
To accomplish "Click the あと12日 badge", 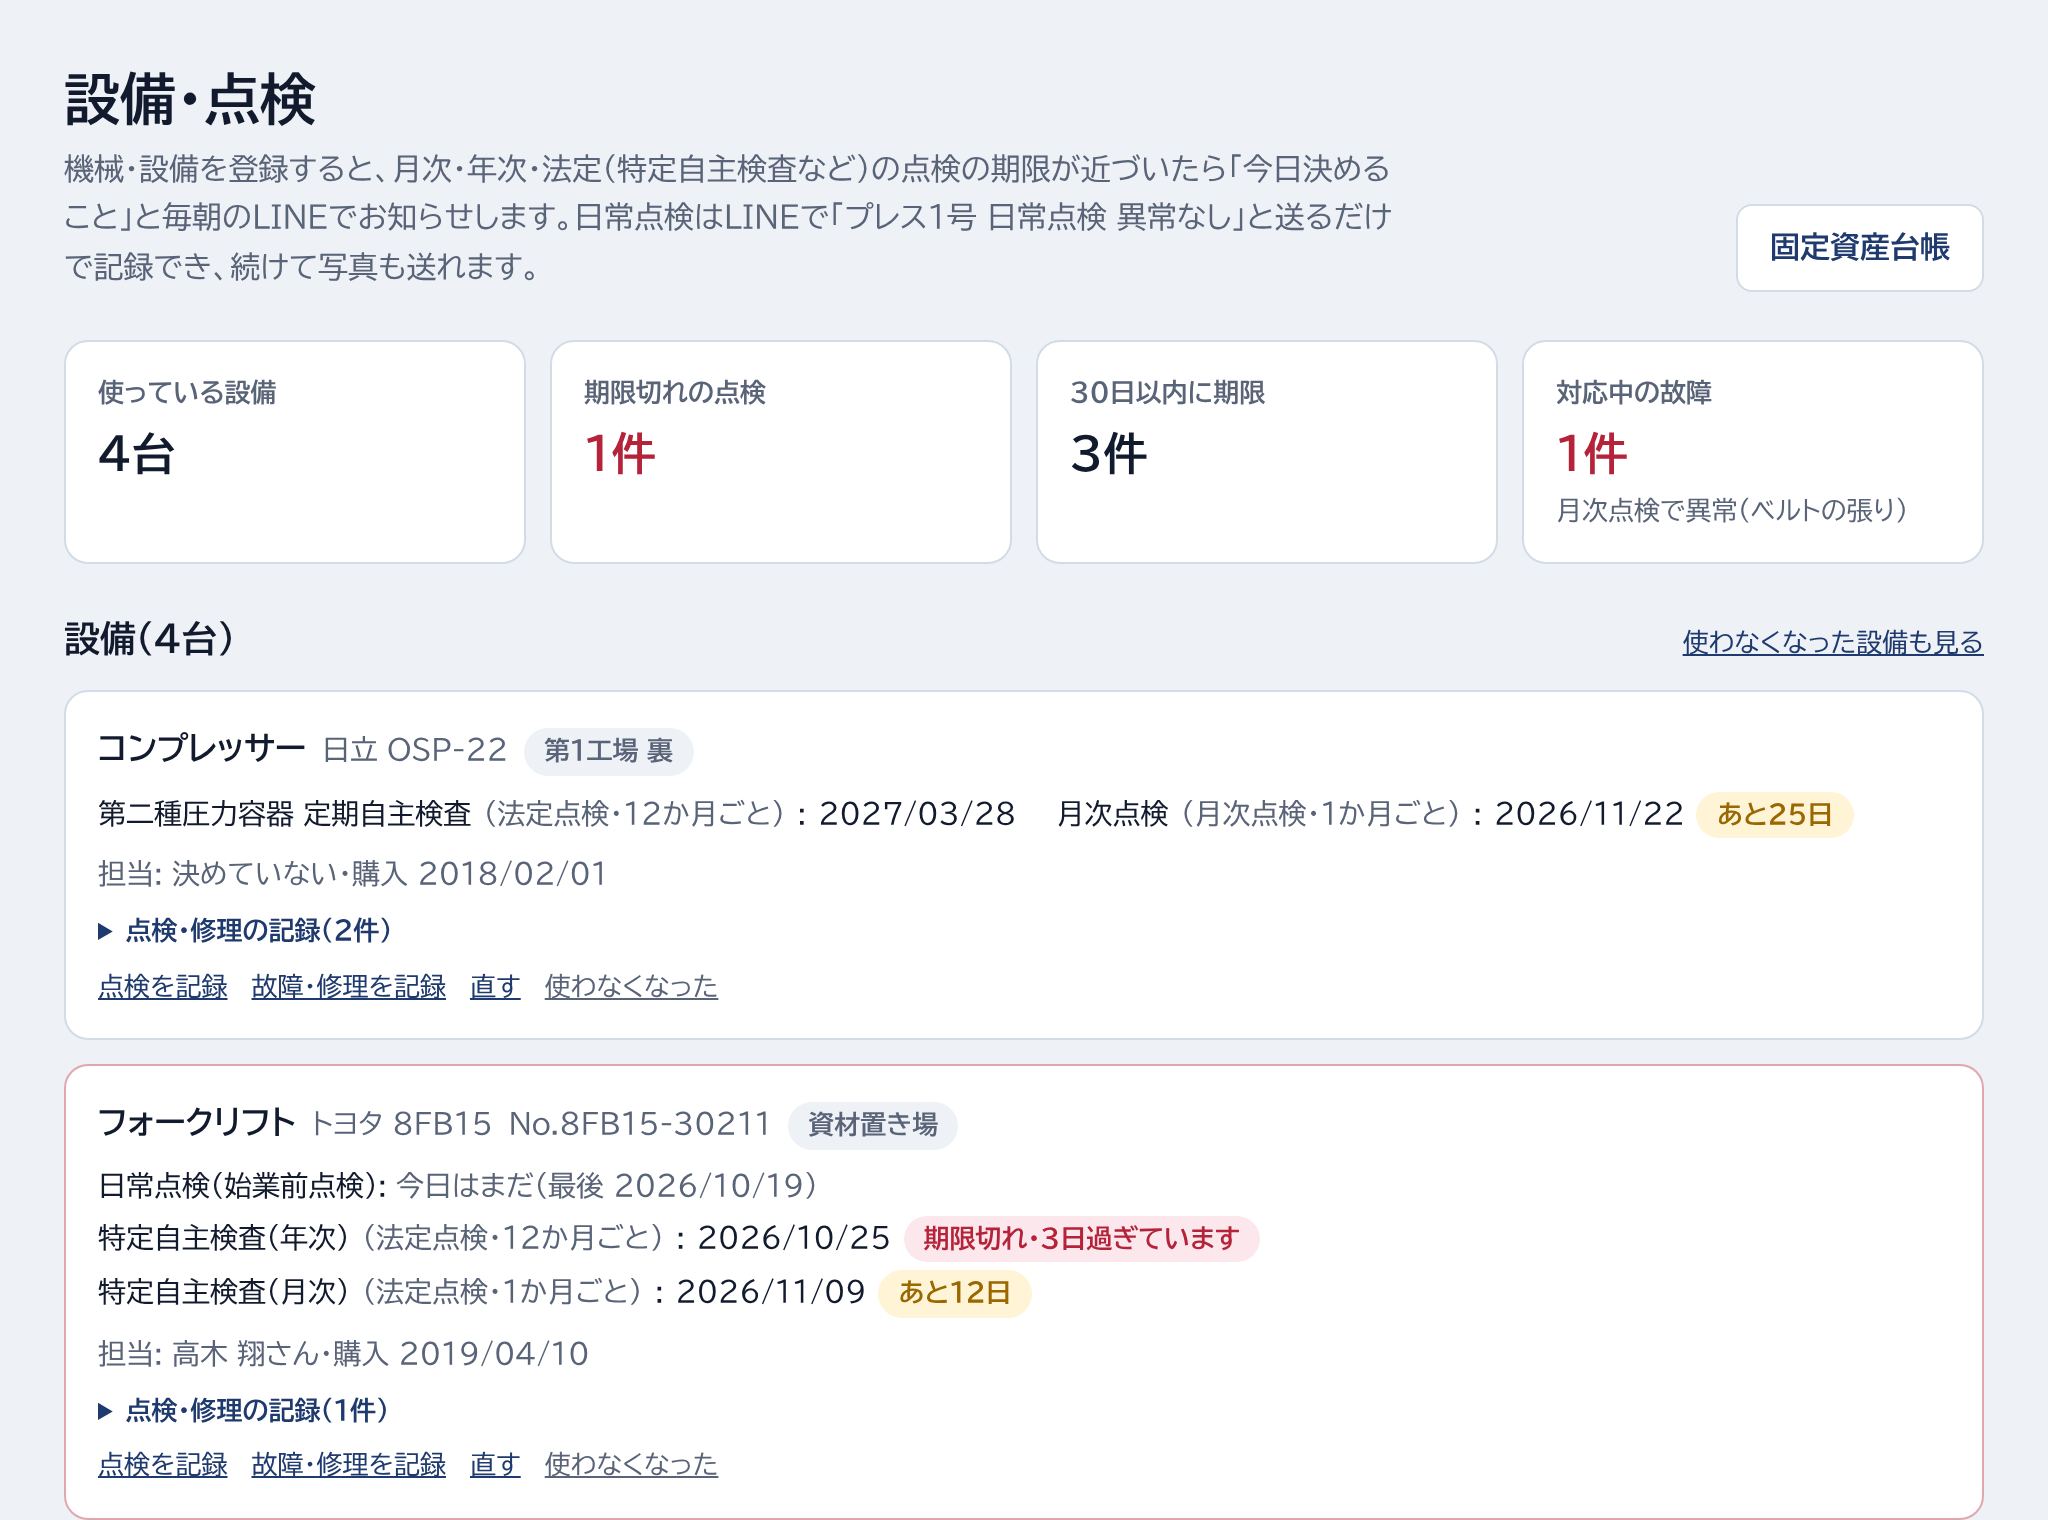I will 954,1293.
